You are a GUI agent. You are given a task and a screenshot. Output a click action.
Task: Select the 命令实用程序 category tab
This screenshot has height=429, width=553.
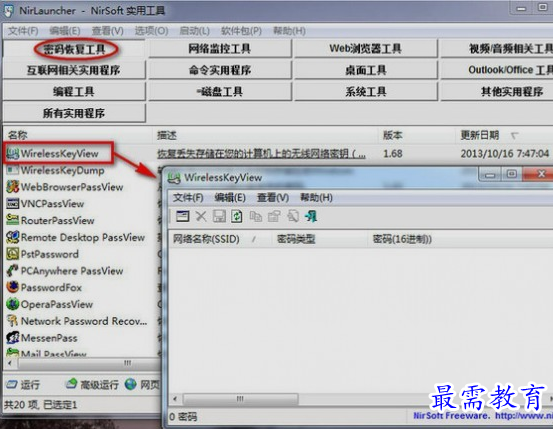coord(220,70)
